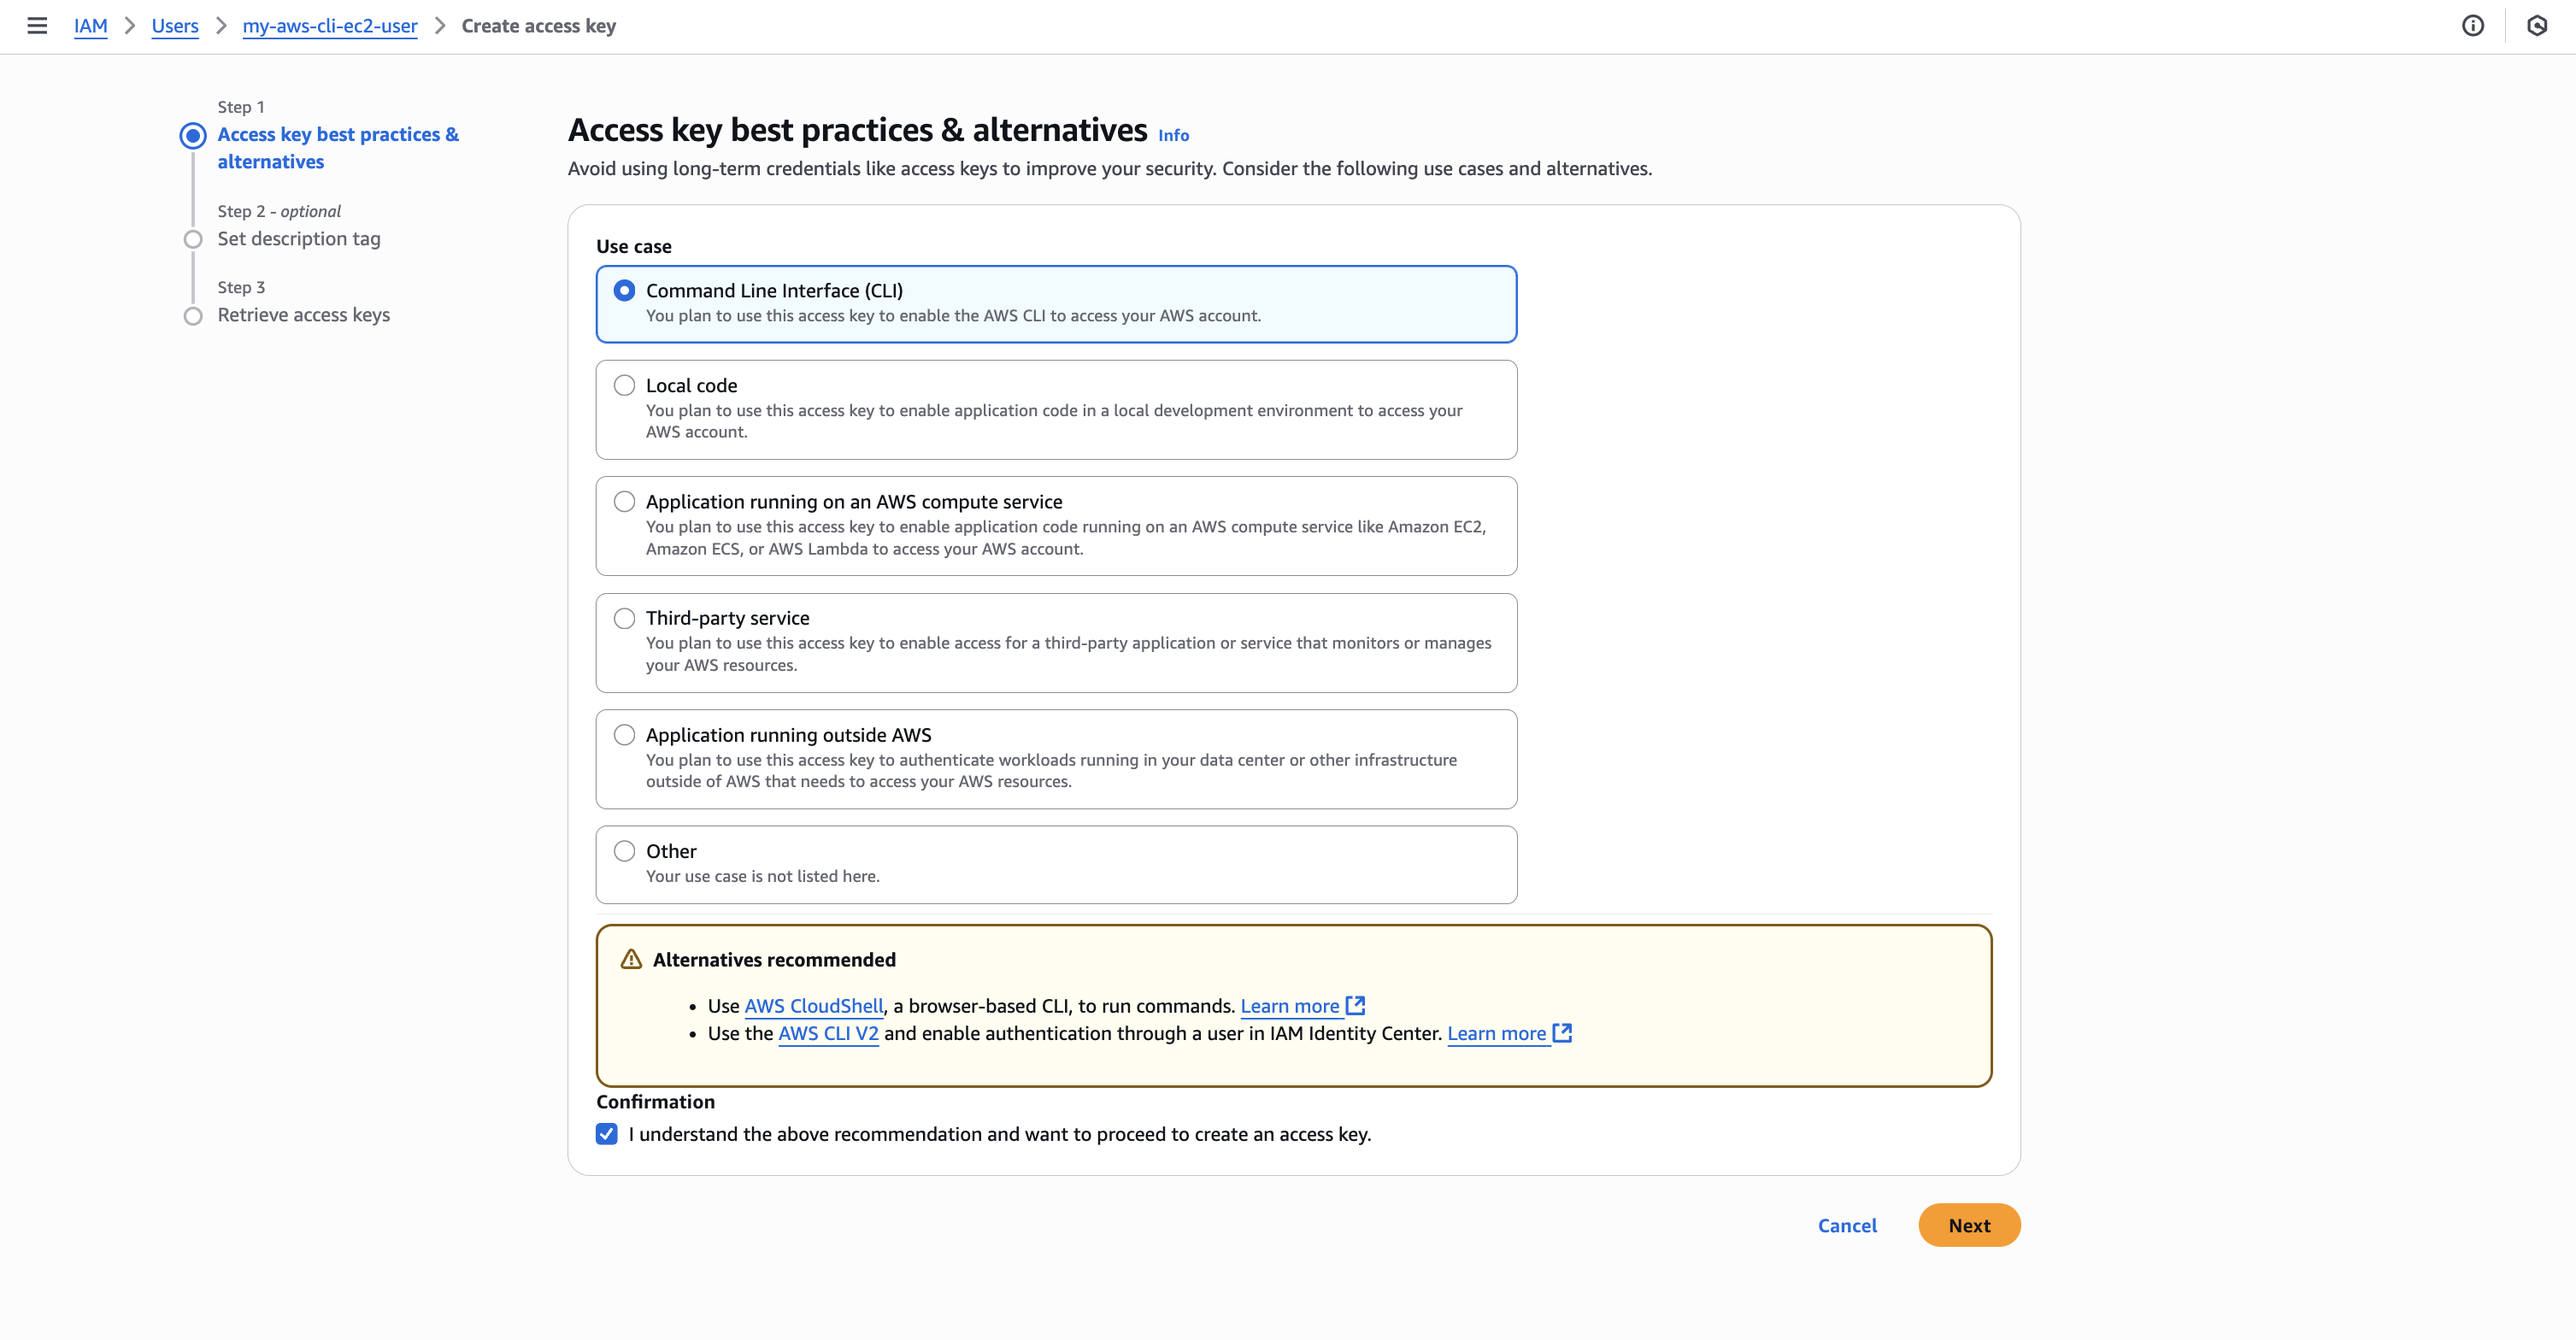Click the Confirmation heading
Screen dimensions: 2576x1340
[x=656, y=1102]
